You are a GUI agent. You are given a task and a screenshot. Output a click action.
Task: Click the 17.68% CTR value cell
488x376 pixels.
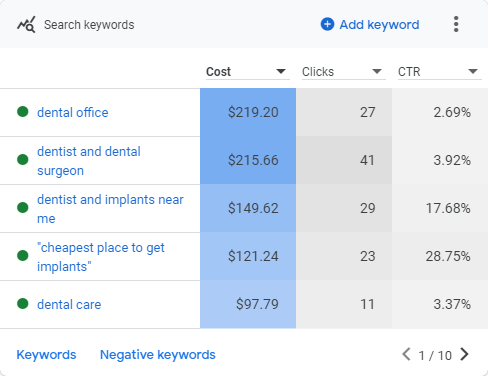pos(440,208)
